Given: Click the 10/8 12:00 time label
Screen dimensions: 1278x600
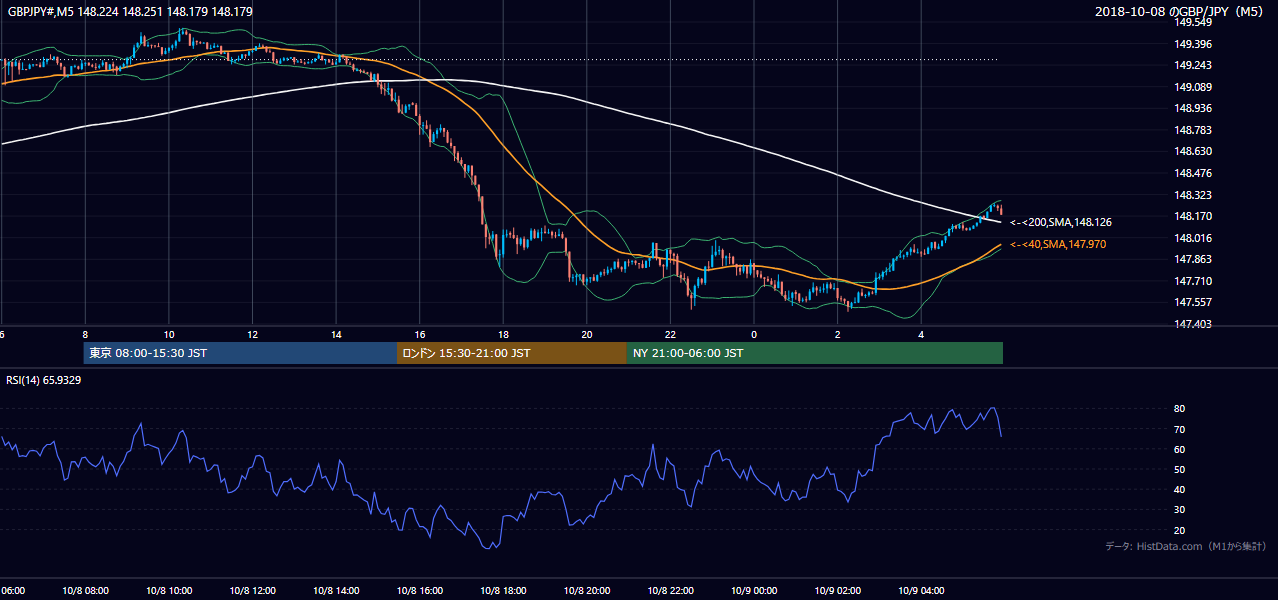Looking at the screenshot, I should pos(252,591).
